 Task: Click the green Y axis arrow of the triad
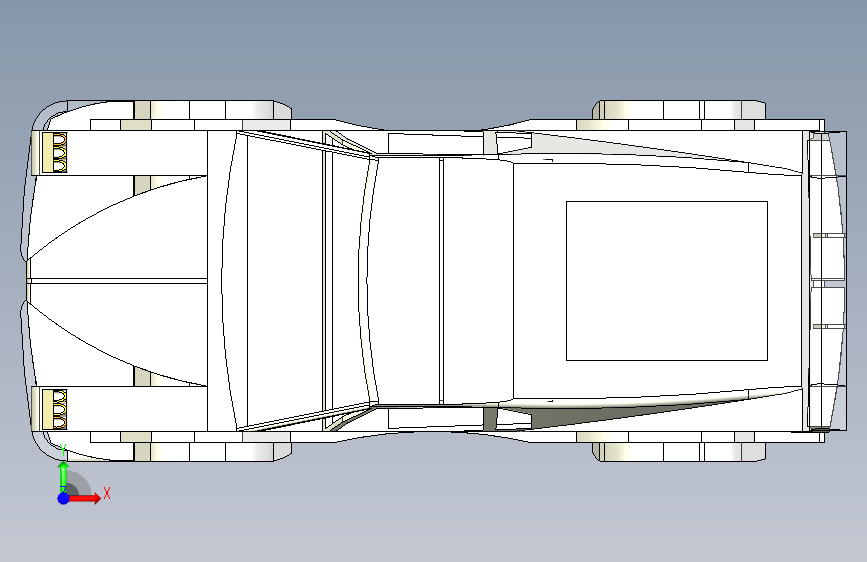[64, 477]
